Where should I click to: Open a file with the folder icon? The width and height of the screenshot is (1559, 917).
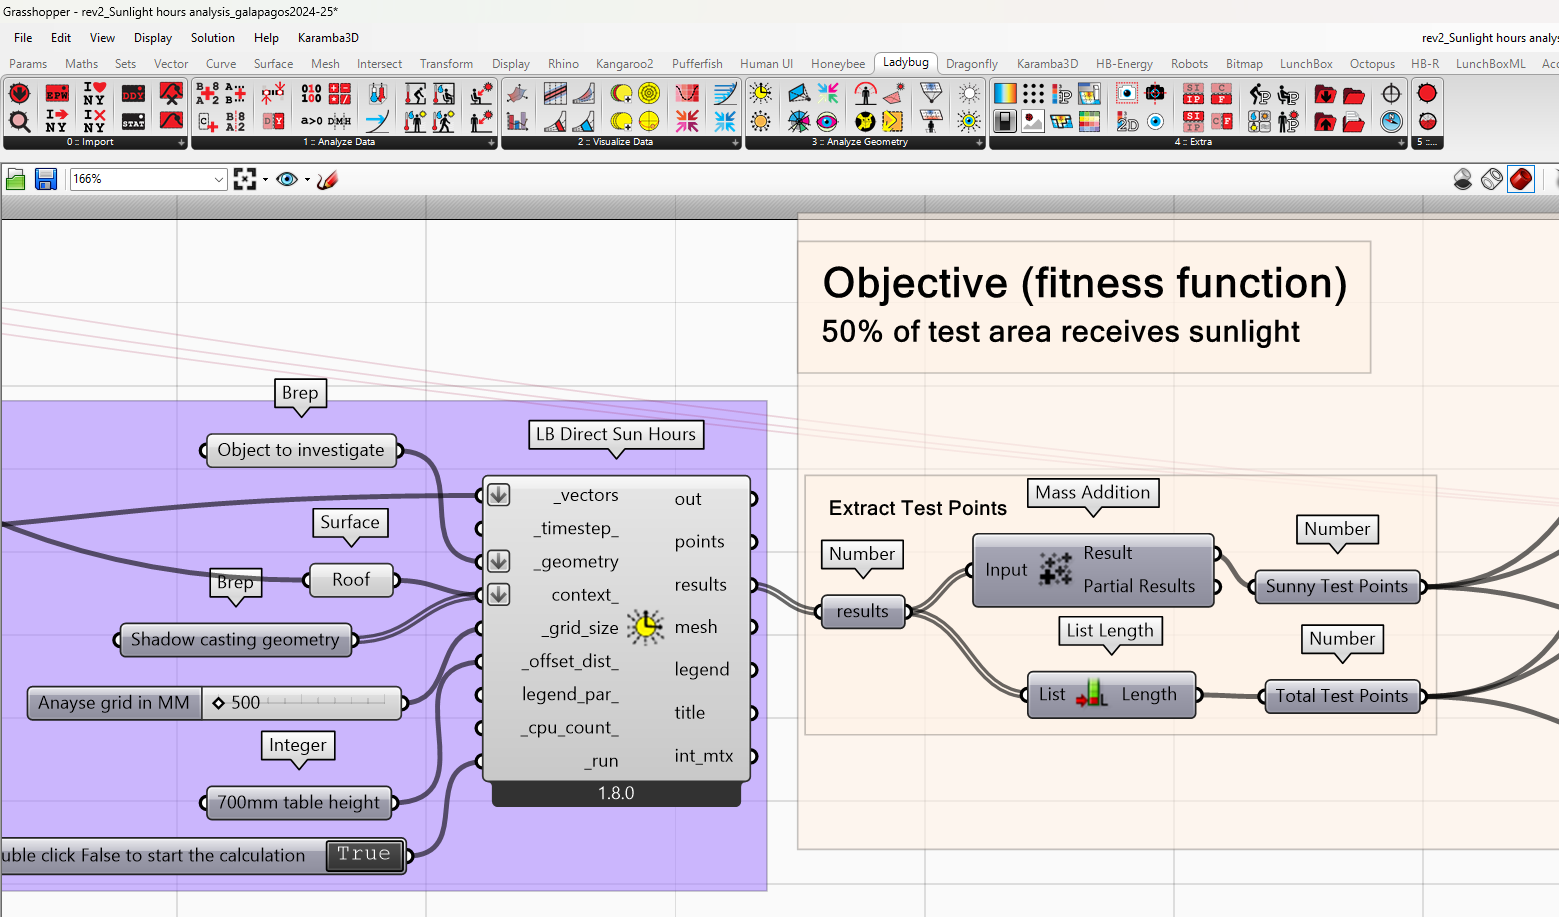click(x=16, y=179)
